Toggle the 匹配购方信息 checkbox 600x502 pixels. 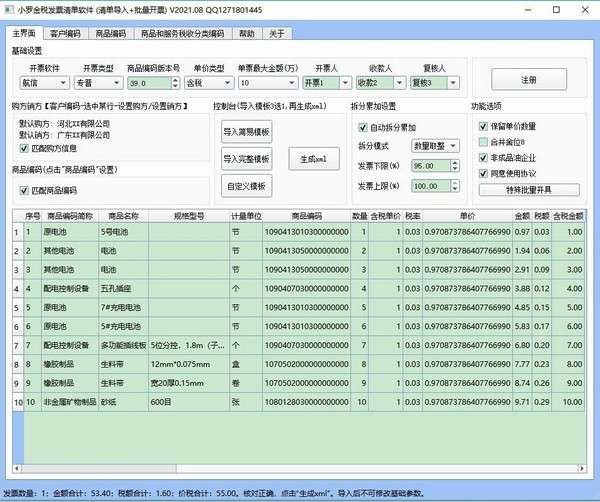pos(25,149)
